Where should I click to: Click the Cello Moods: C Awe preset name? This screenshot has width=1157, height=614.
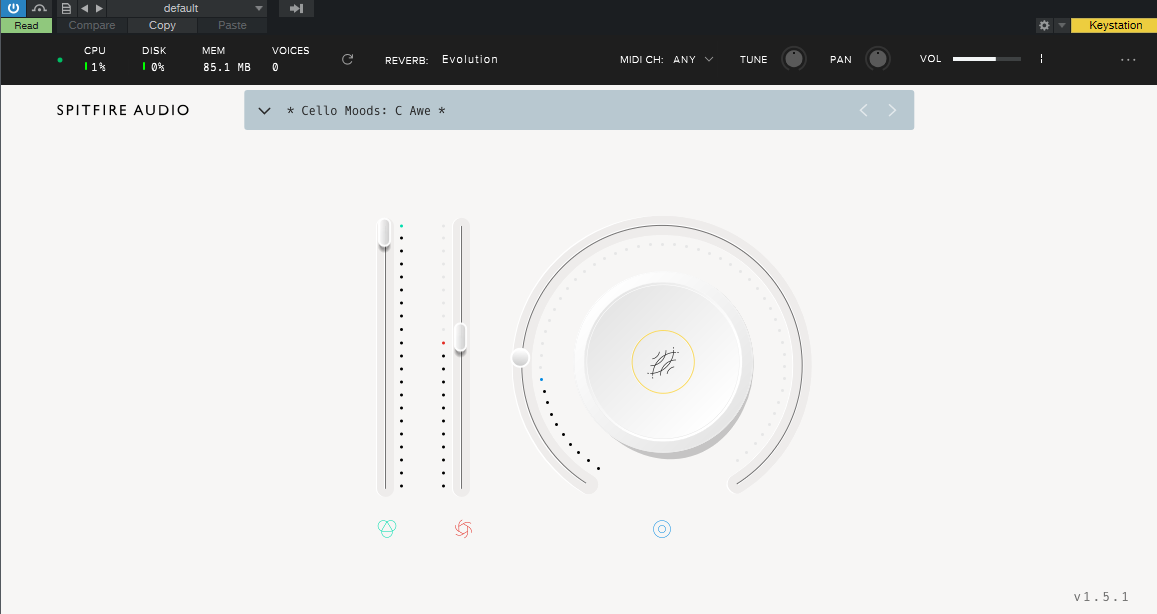[x=366, y=111]
